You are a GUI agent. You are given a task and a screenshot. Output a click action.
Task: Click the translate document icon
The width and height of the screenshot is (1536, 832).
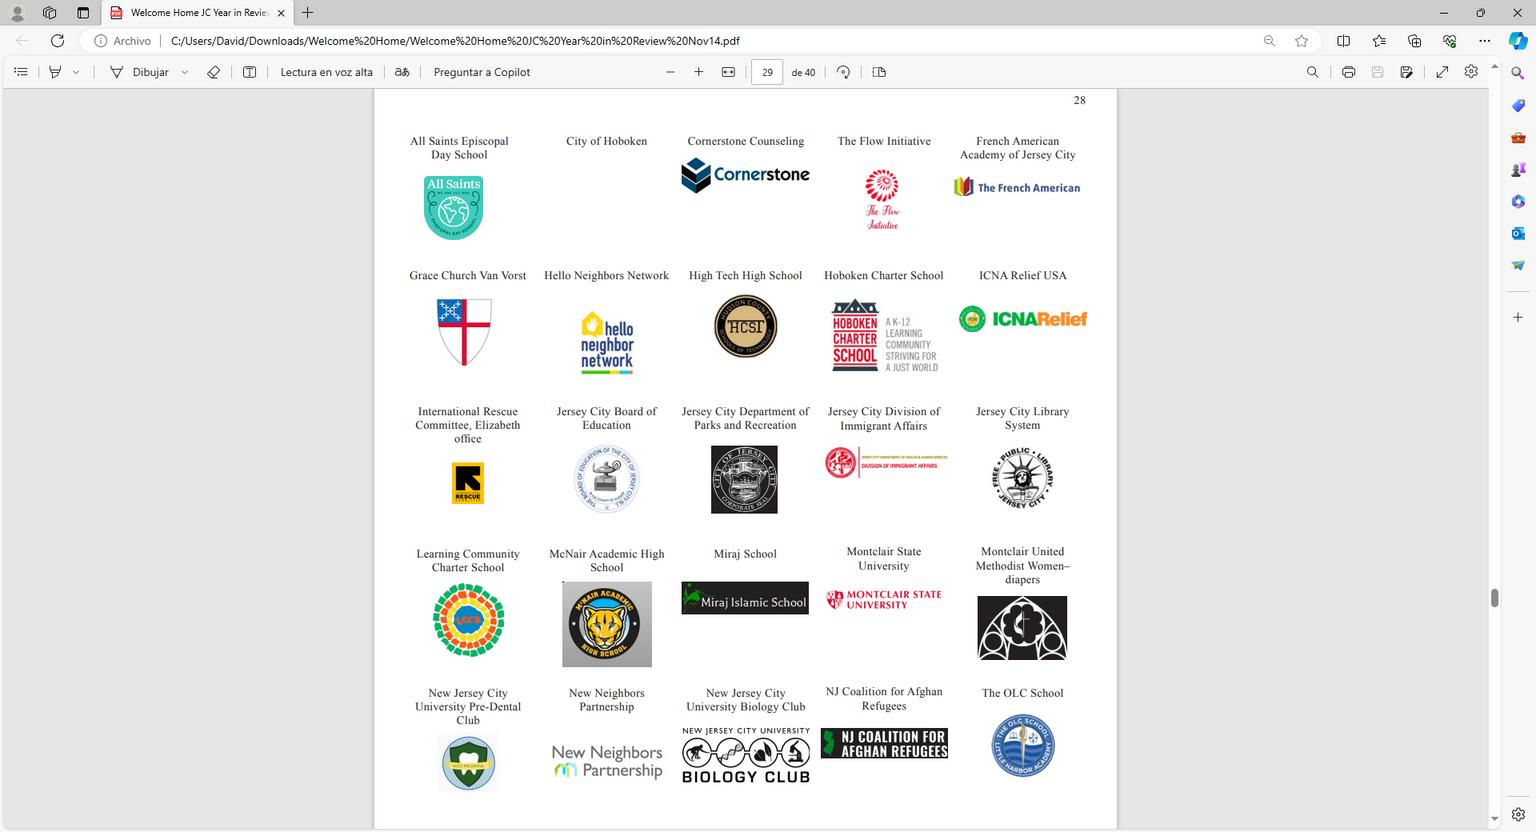click(402, 72)
